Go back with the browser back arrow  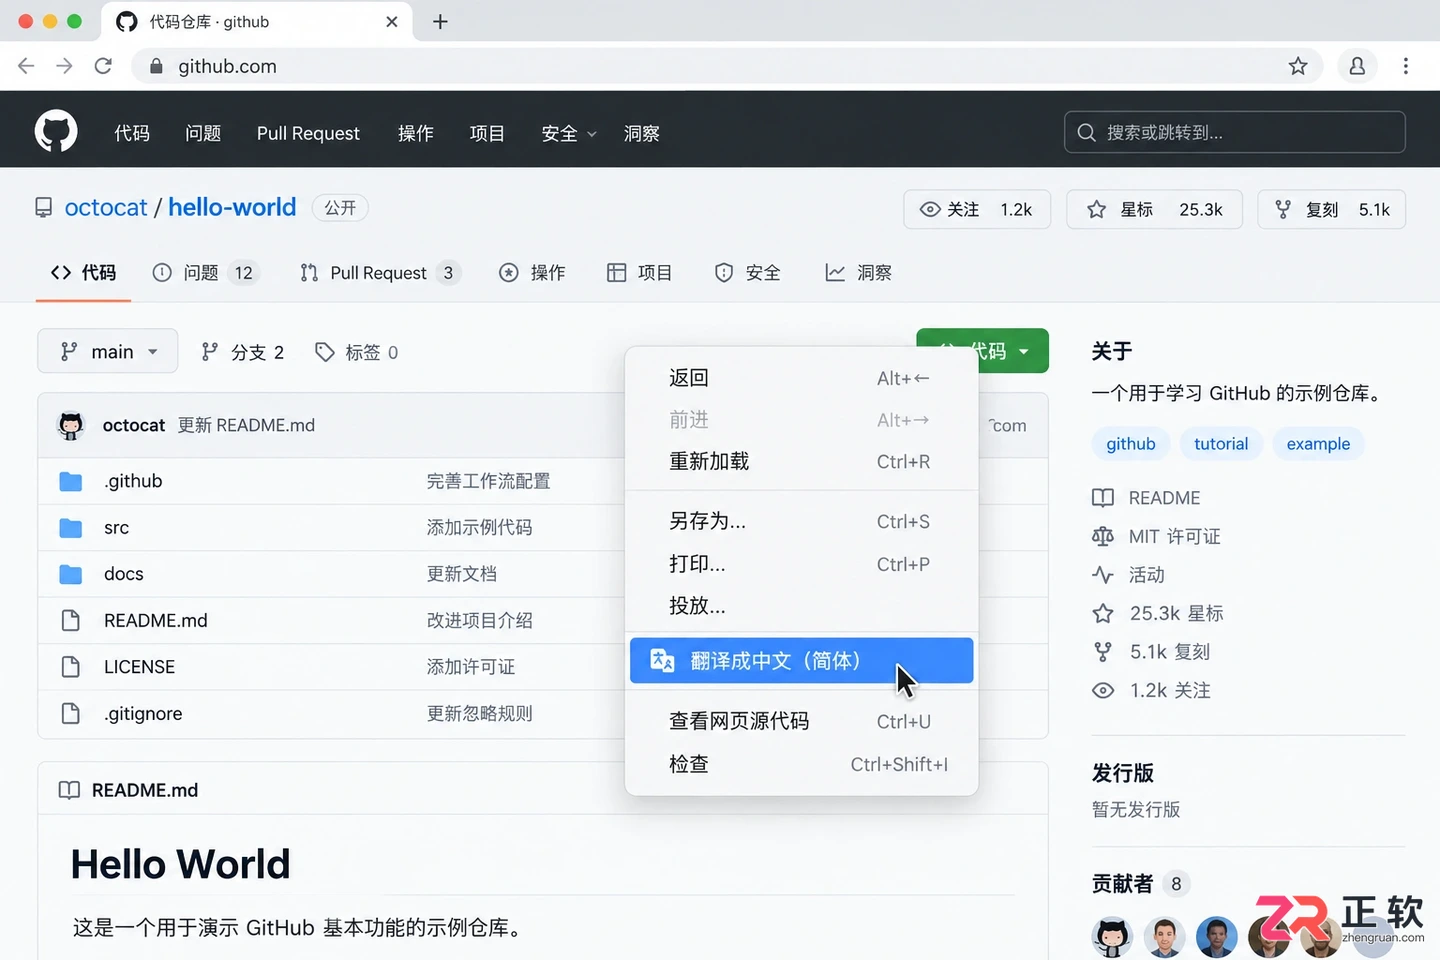26,66
